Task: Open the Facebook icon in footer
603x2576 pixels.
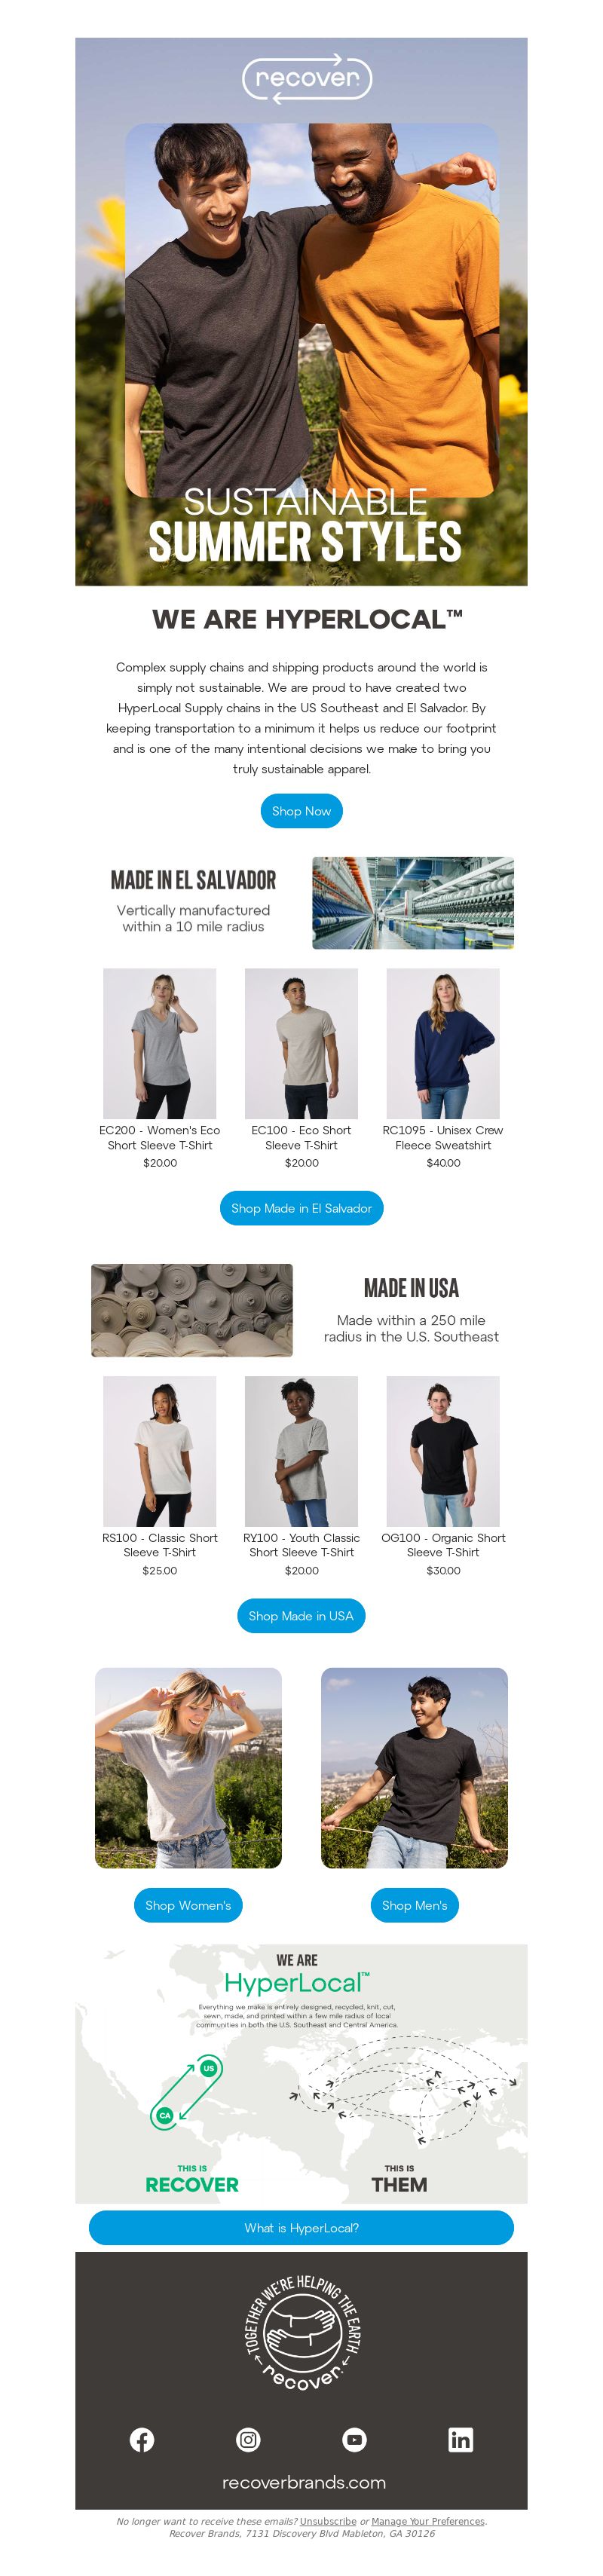Action: 142,2440
